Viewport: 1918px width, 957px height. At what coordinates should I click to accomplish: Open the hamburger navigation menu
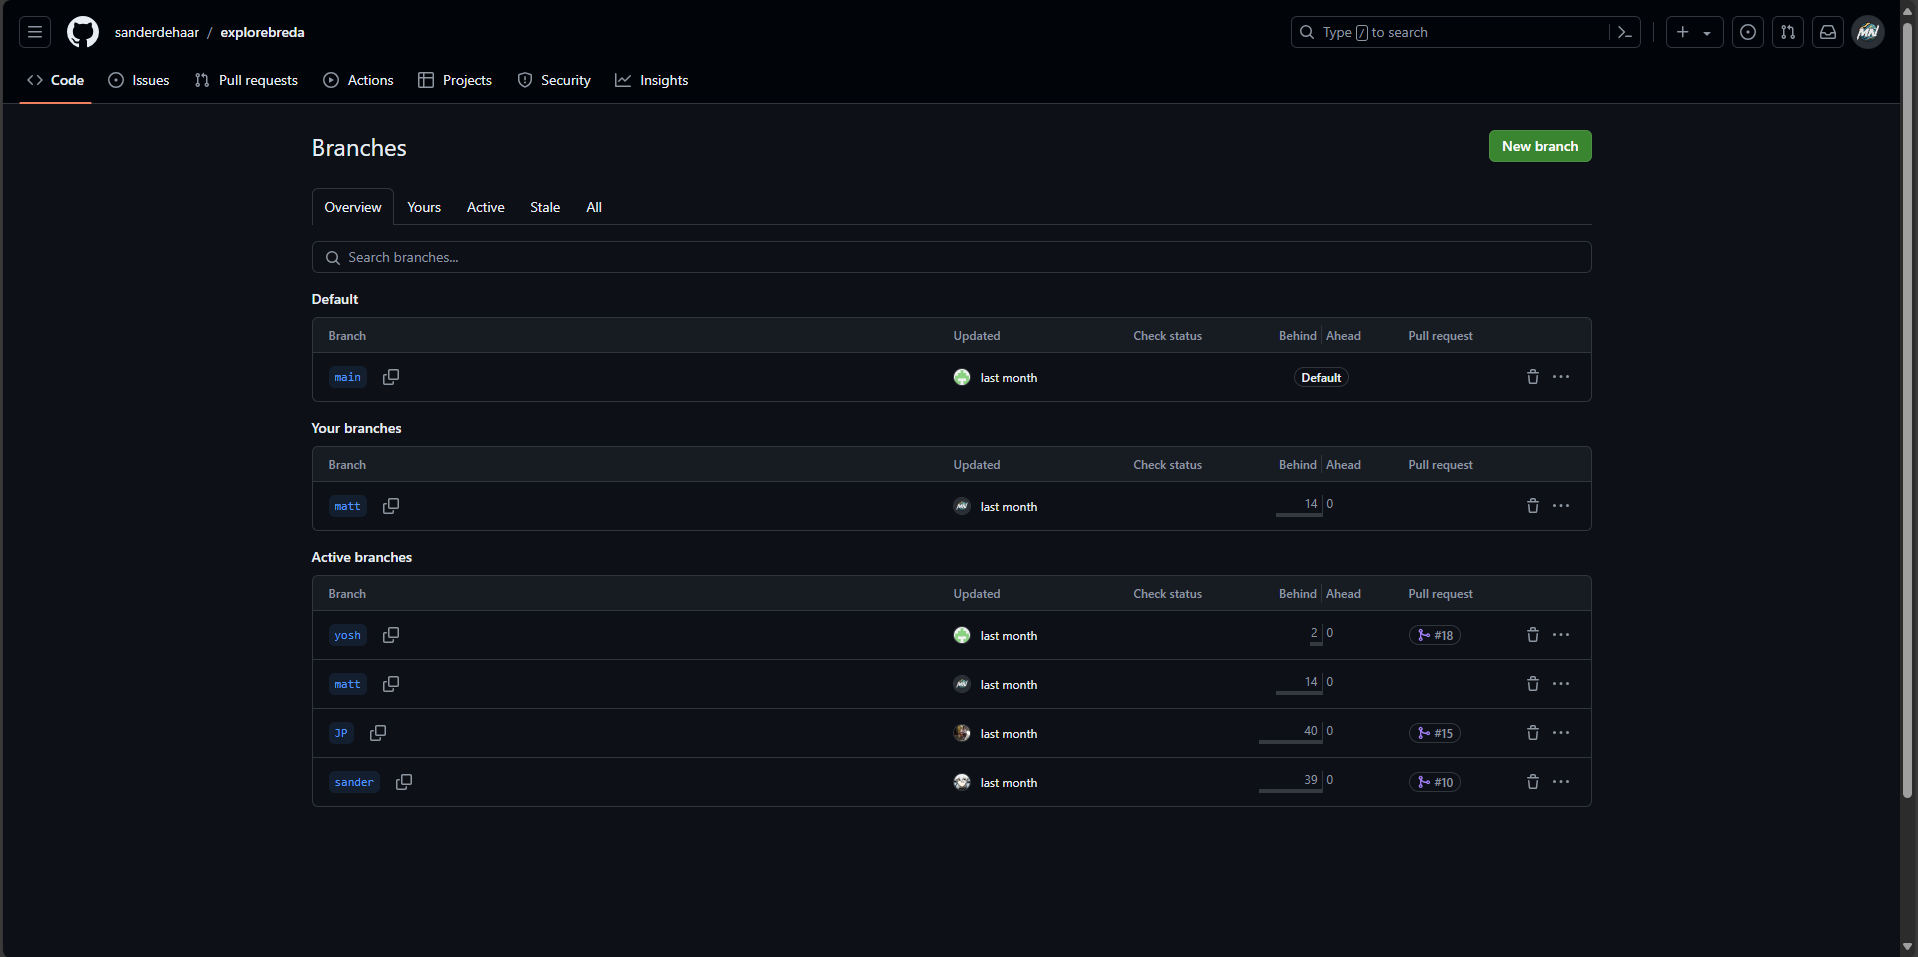tap(35, 32)
